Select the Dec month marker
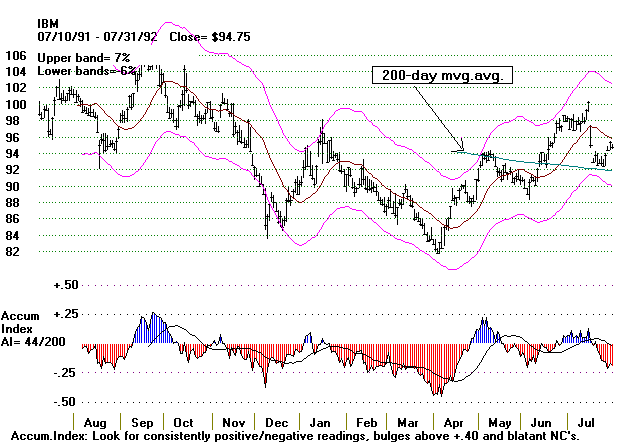This screenshot has height=442, width=620. (276, 422)
